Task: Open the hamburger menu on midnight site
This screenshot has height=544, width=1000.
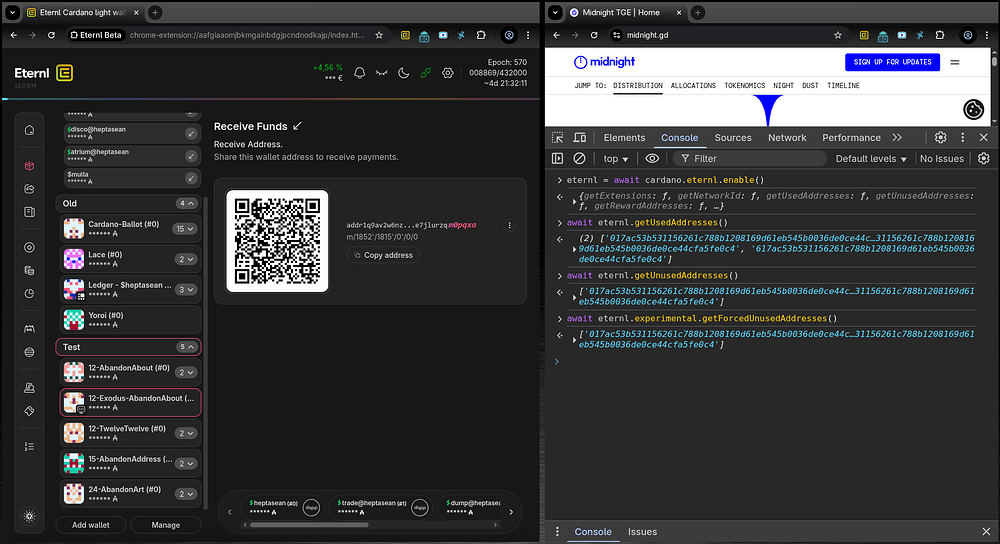Action: coord(955,62)
